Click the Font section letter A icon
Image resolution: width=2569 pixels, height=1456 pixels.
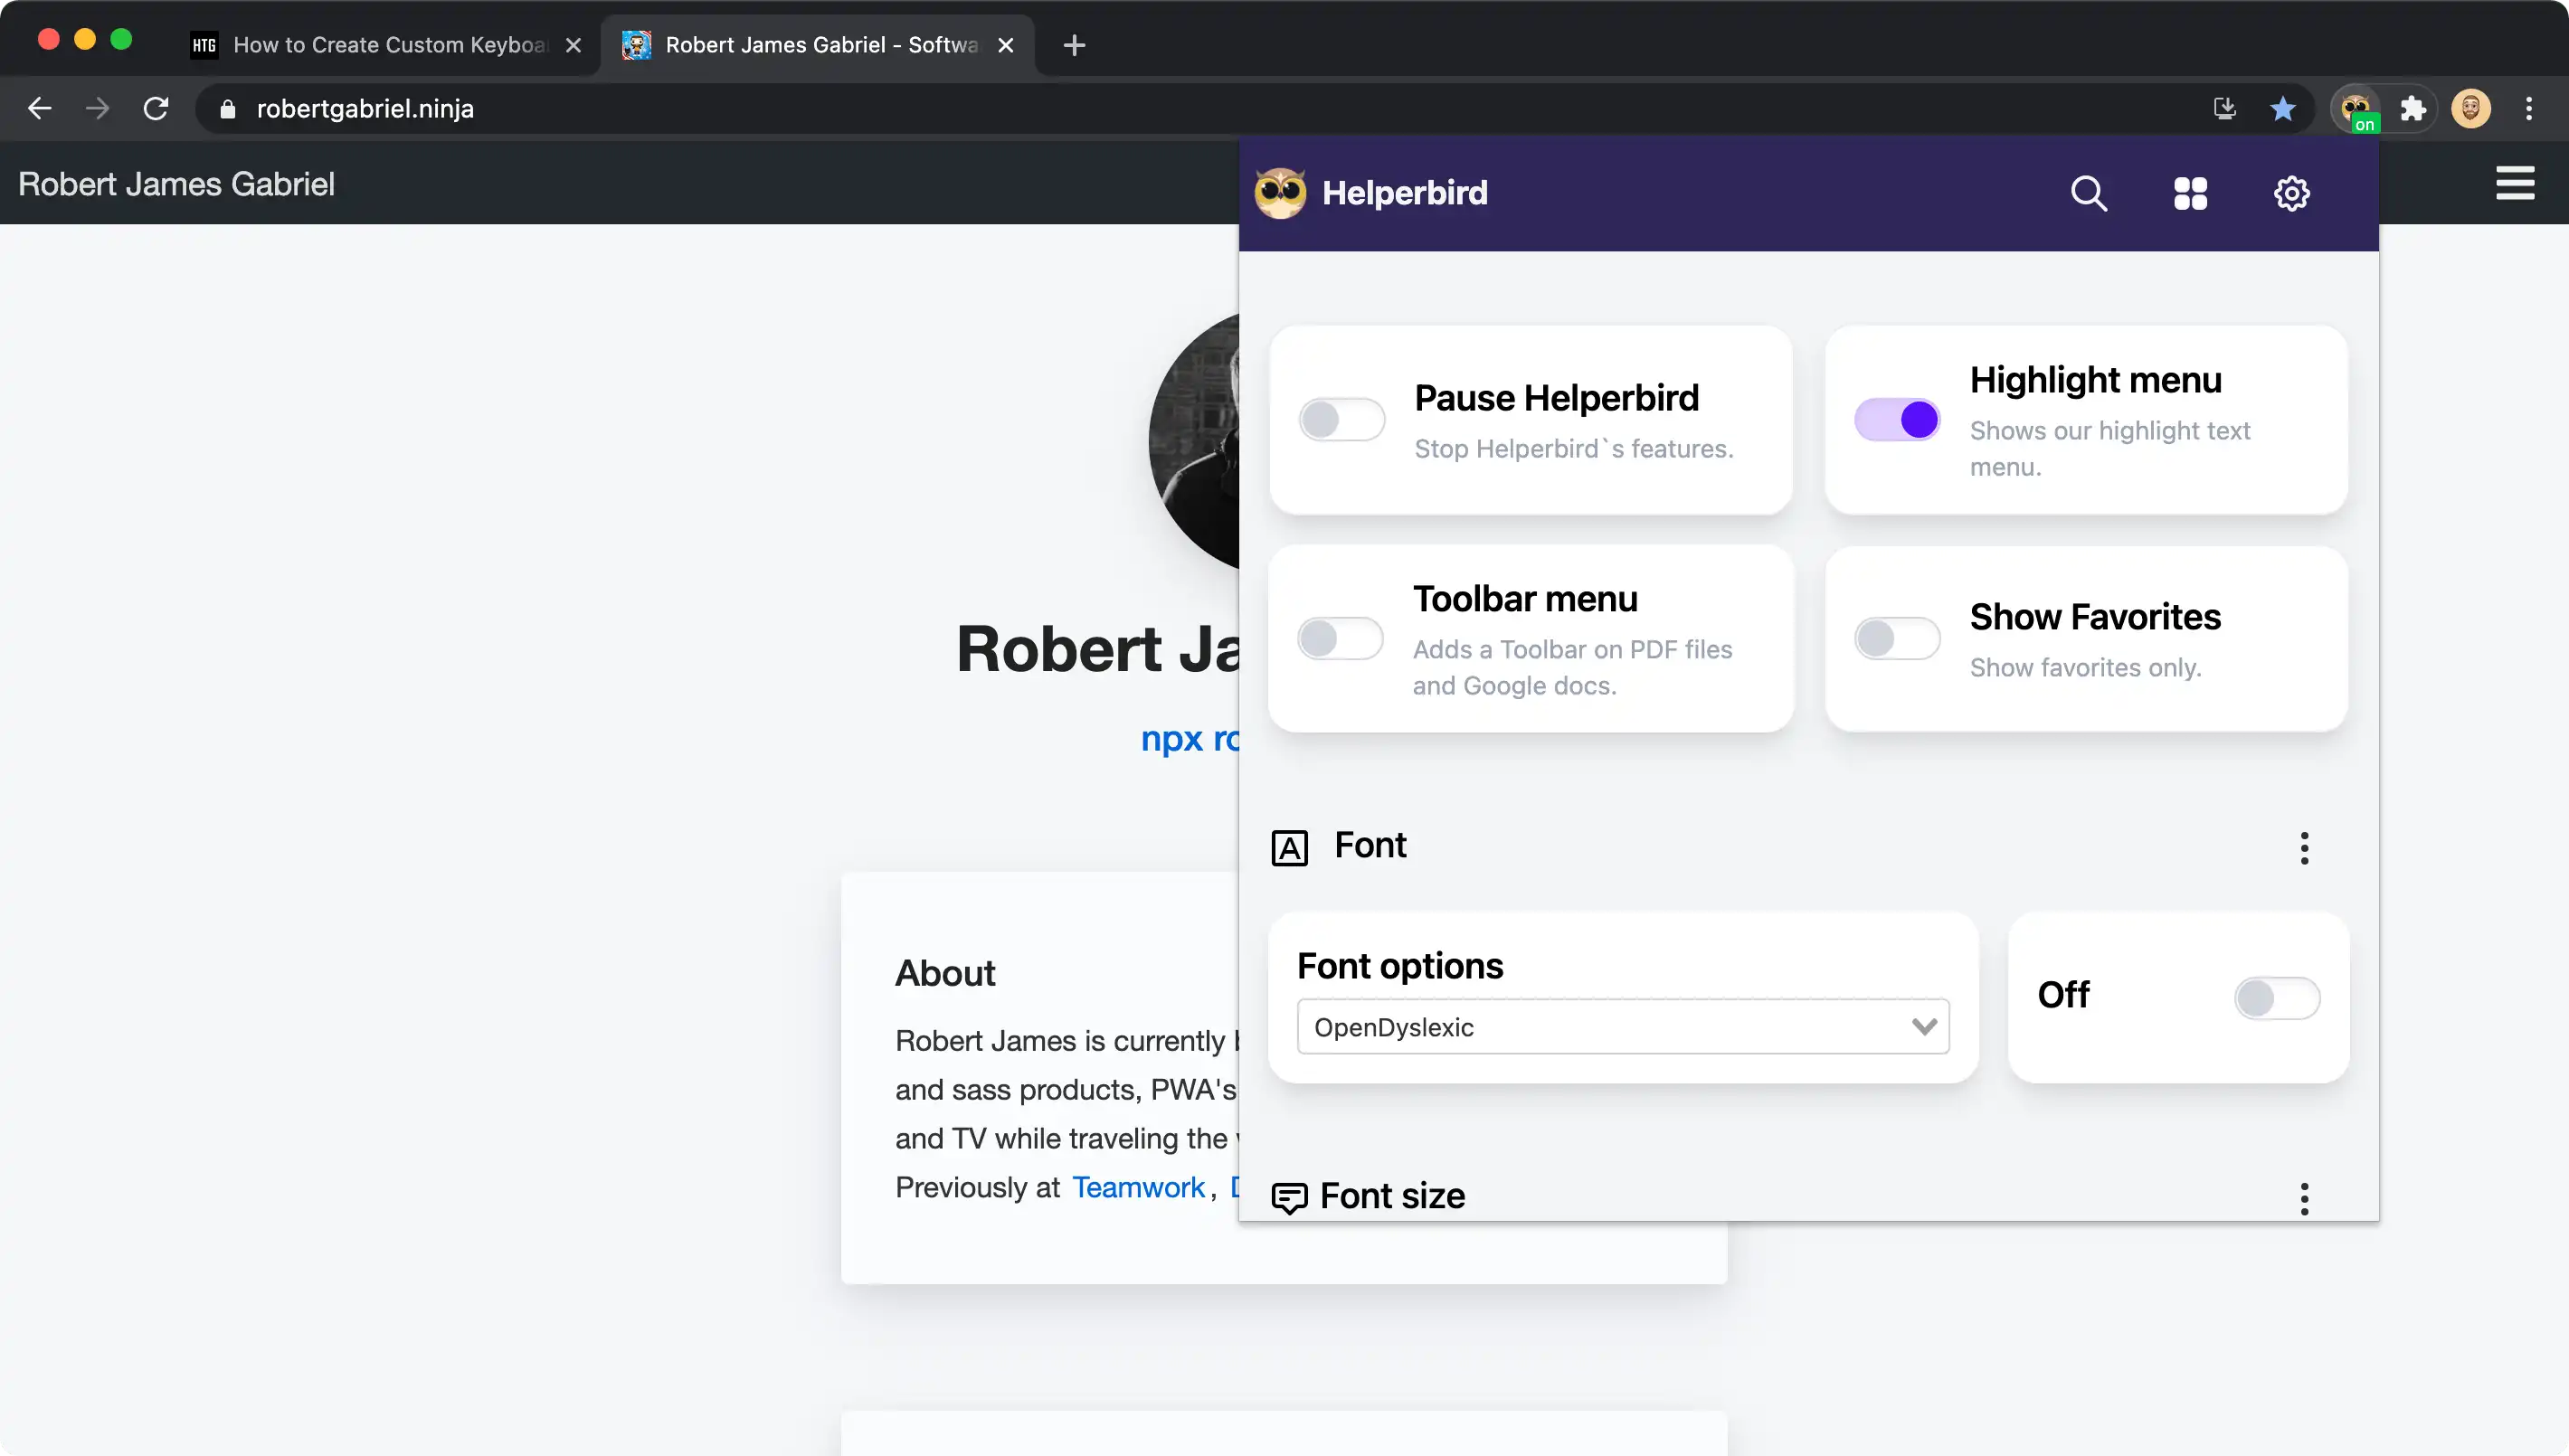1289,848
